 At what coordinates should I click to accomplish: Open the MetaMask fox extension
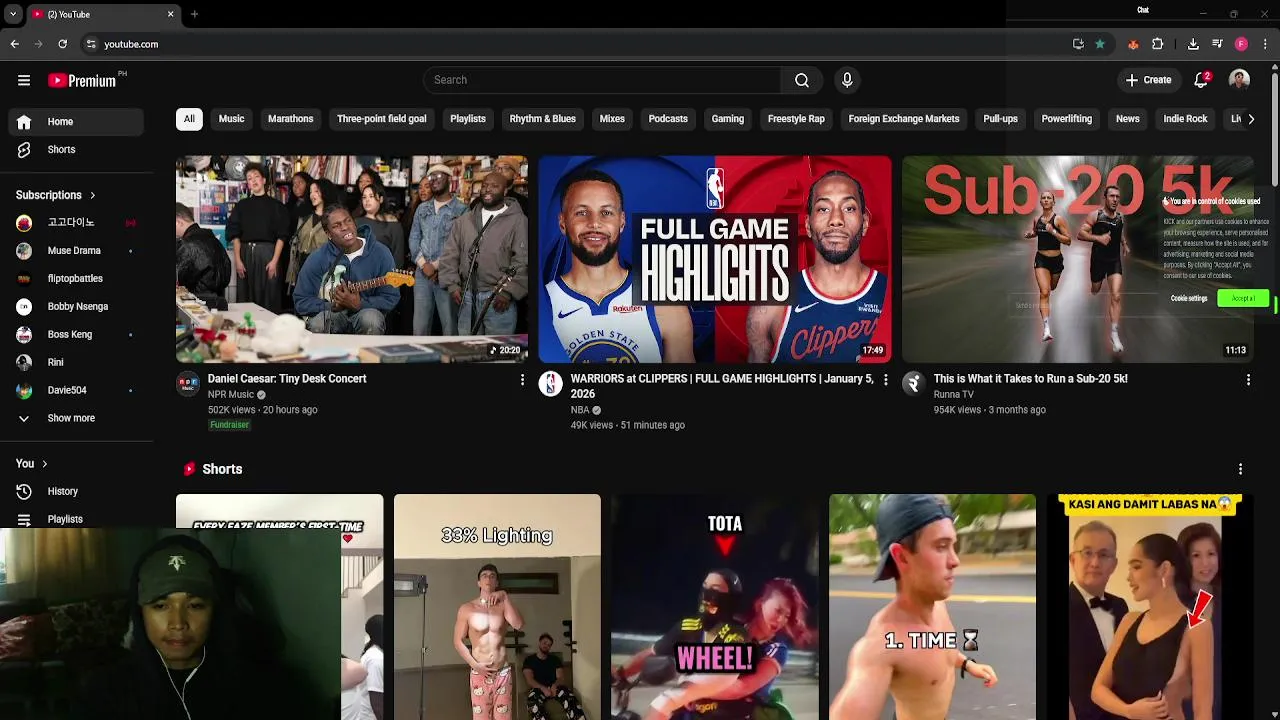coord(1133,44)
